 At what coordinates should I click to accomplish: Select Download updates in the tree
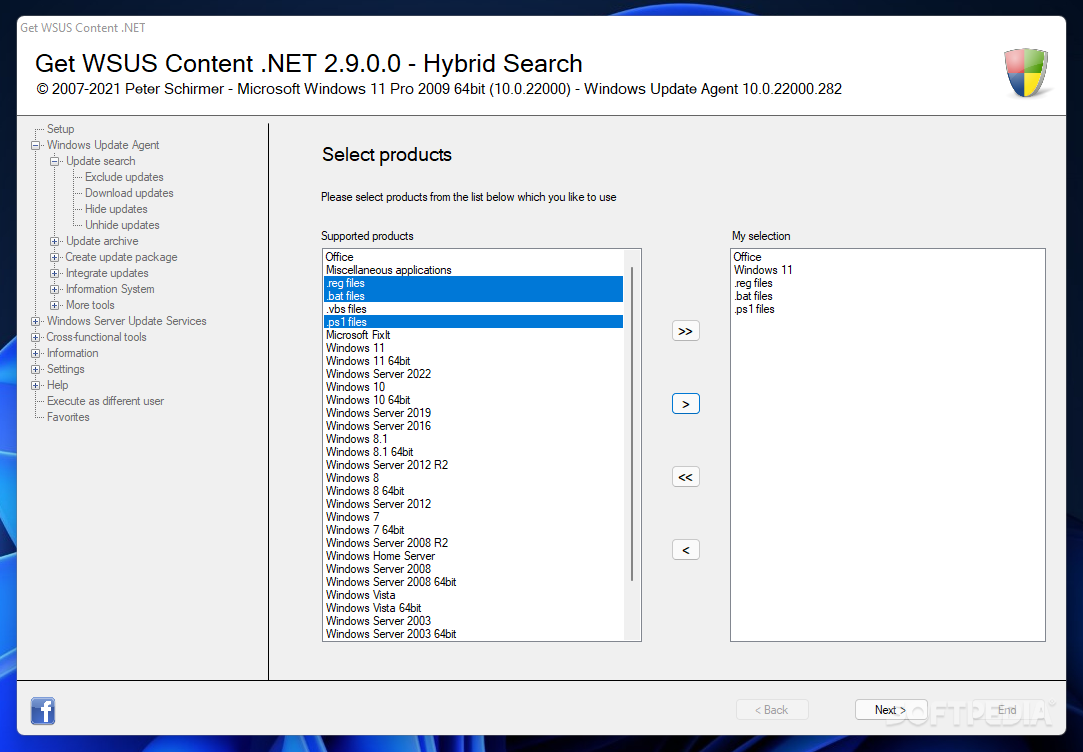[129, 193]
